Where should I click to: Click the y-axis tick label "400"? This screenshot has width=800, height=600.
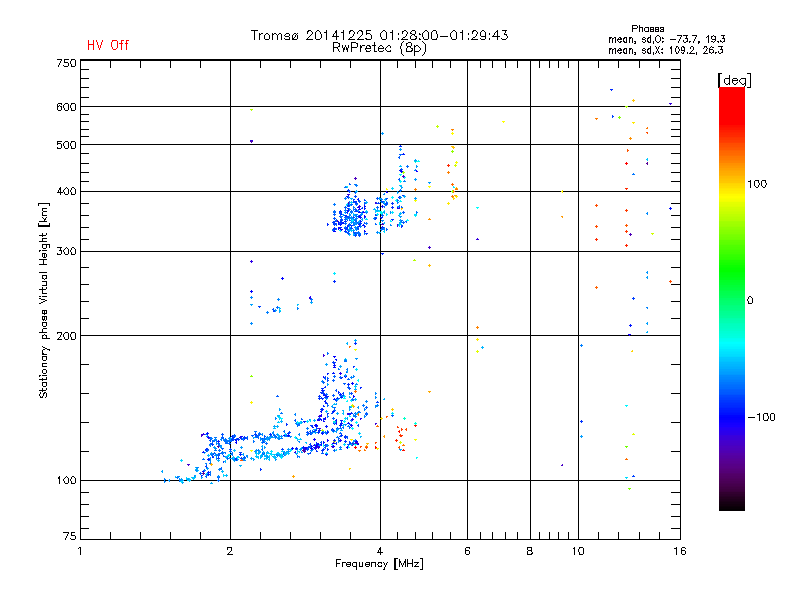pos(66,191)
